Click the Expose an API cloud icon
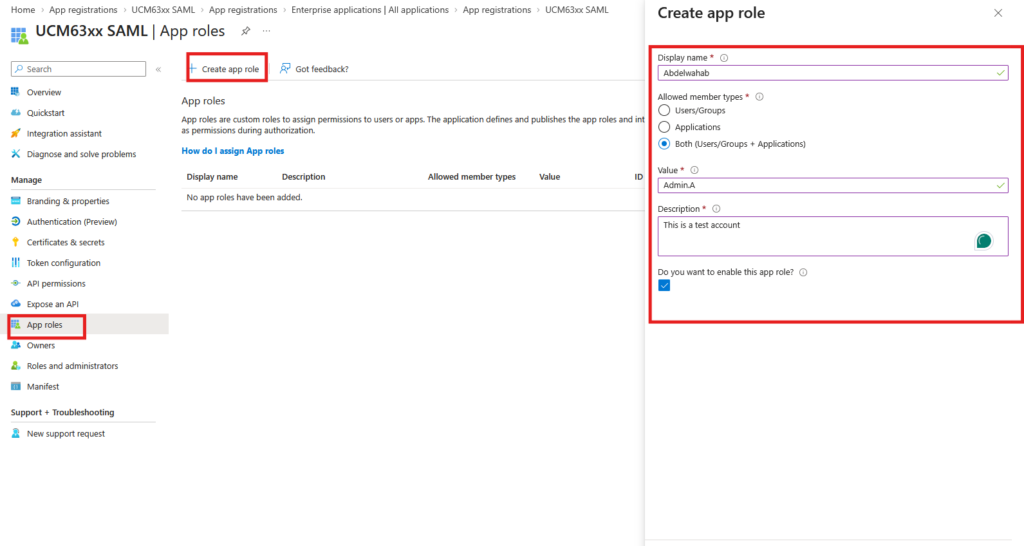The width and height of the screenshot is (1024, 546). (15, 304)
